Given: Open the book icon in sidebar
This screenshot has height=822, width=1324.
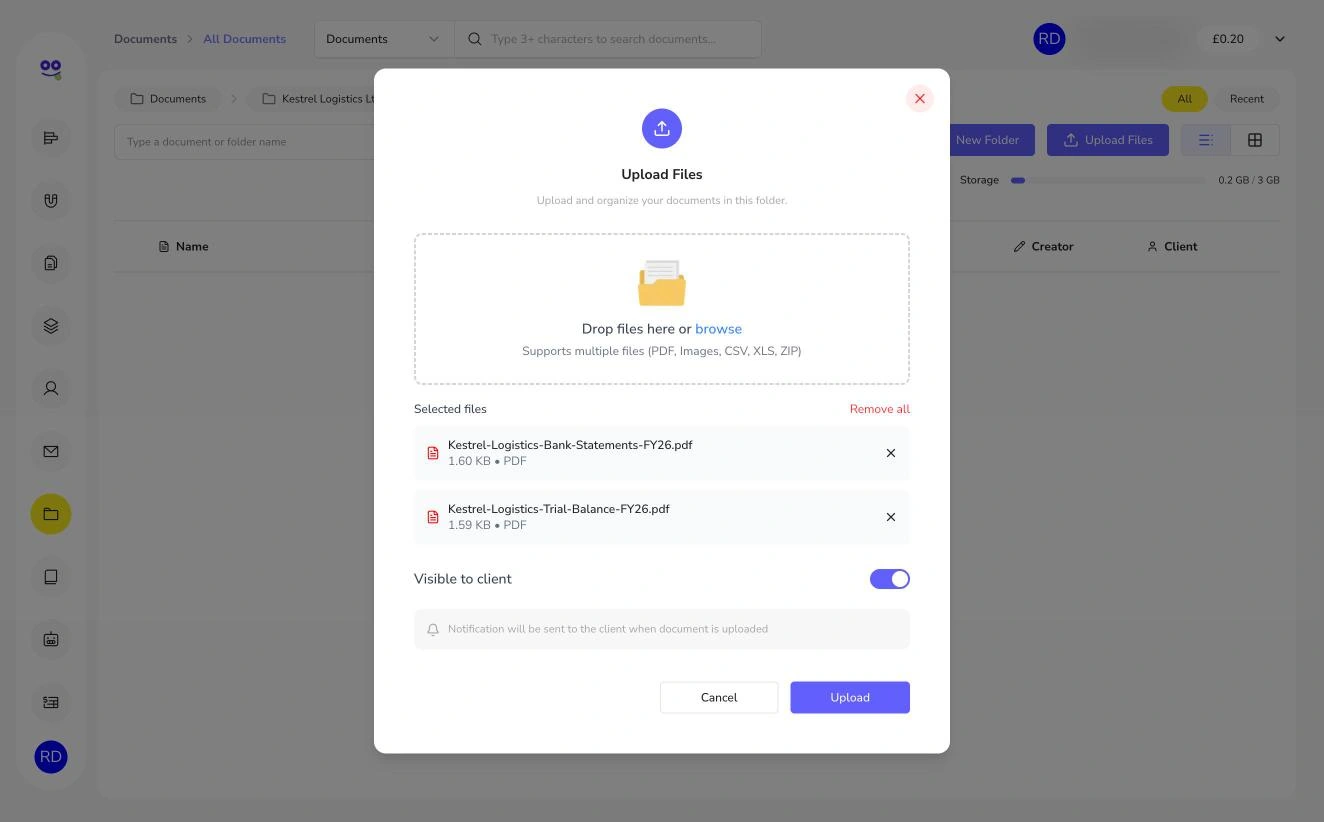Looking at the screenshot, I should [51, 577].
